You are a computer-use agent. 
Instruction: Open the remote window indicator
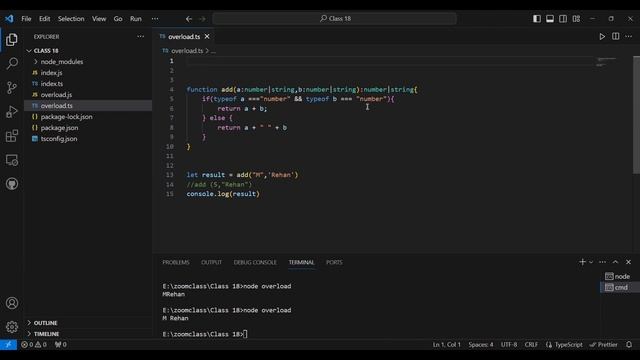coord(8,344)
